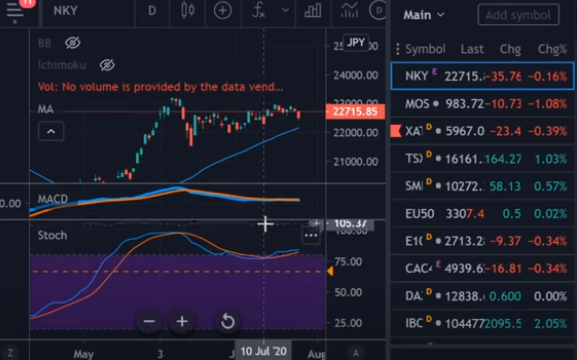Screen dimensions: 577x360
Task: Open the bar chart financials icon
Action: 313,11
